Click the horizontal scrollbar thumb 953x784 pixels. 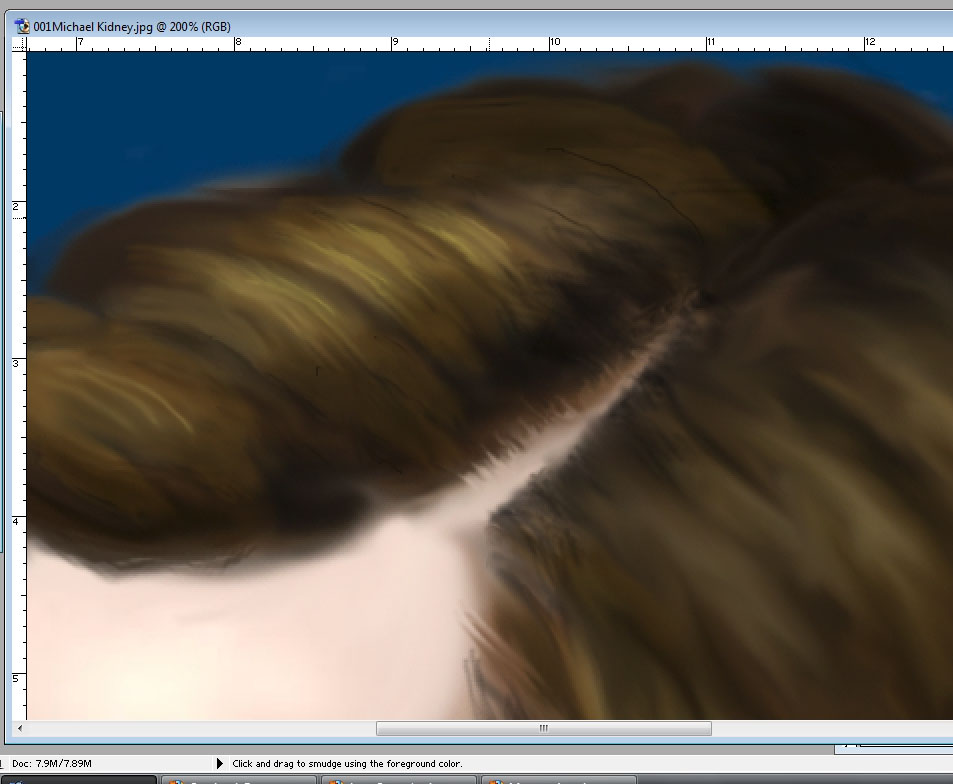point(543,728)
